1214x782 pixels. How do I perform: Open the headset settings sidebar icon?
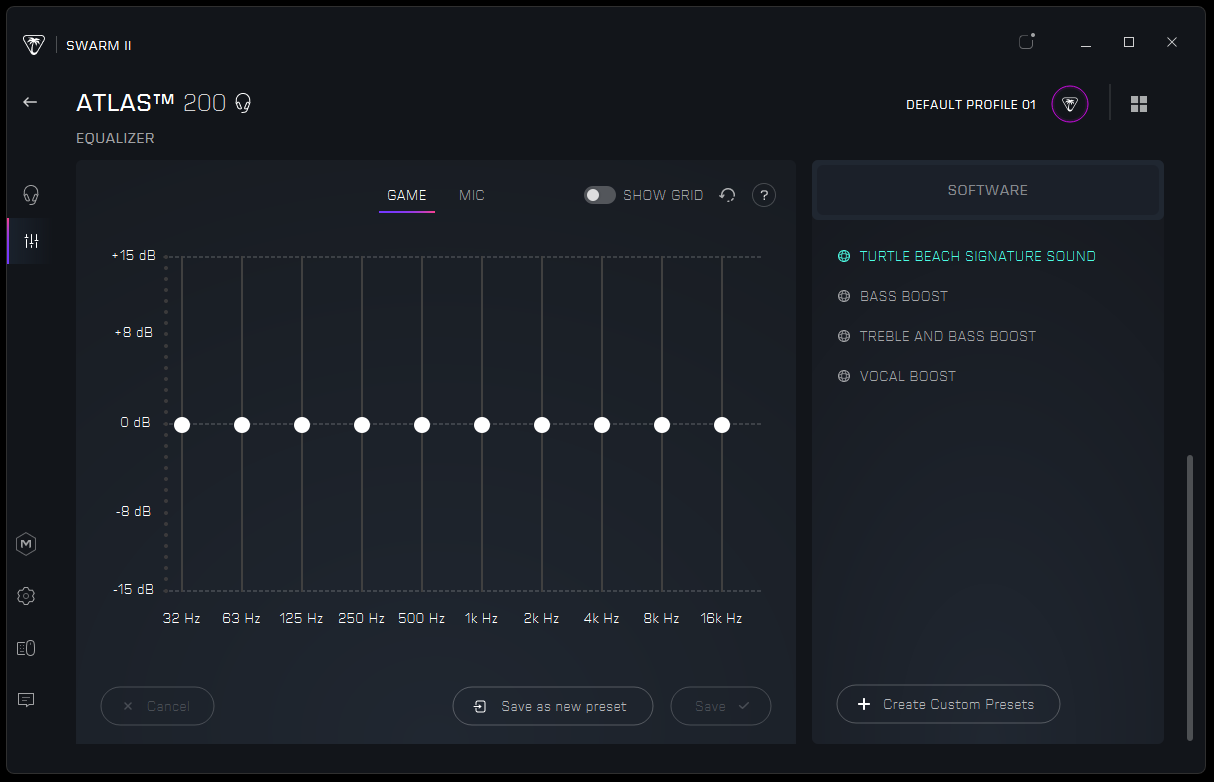click(31, 194)
